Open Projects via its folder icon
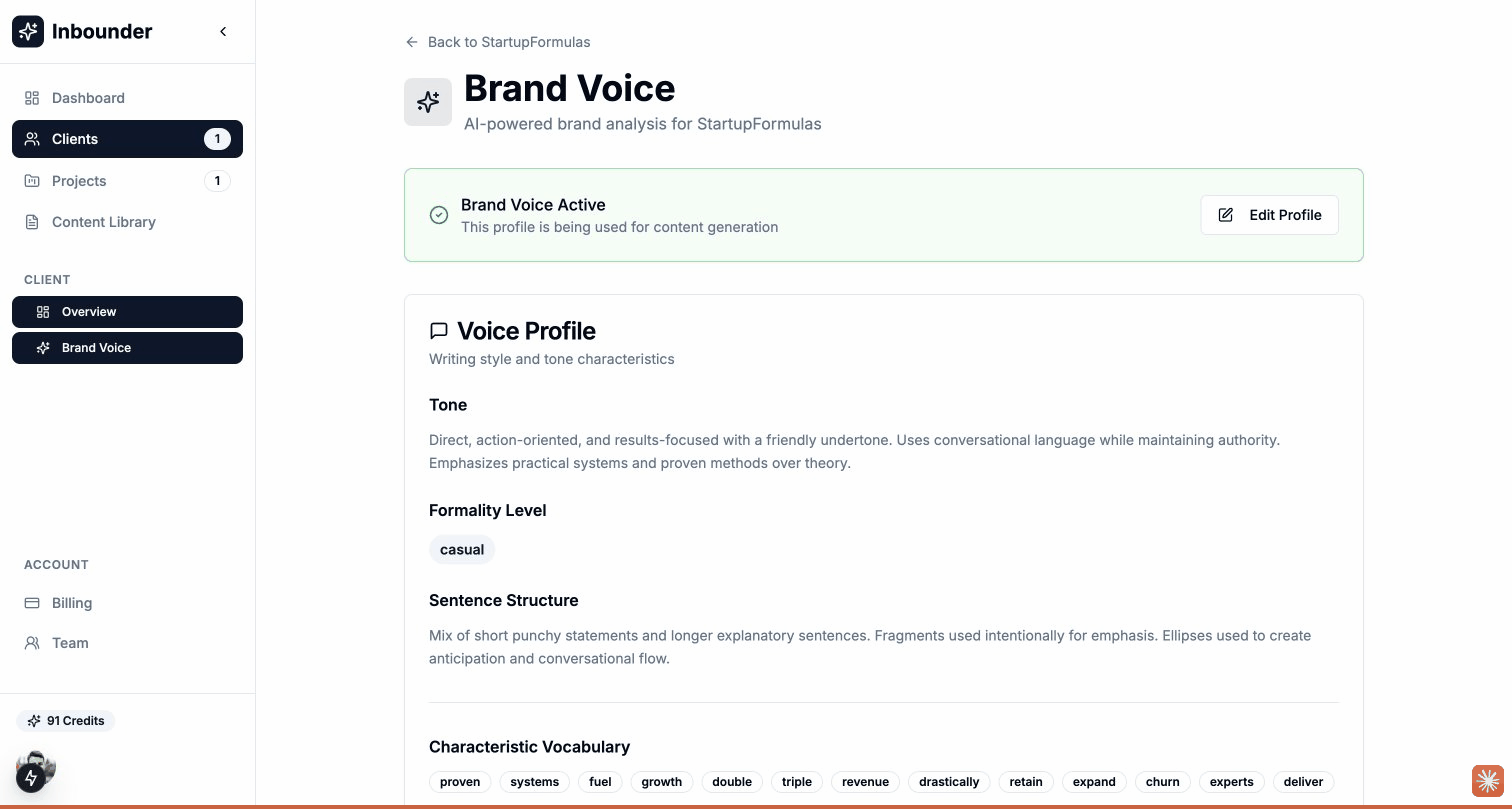Screen dimensions: 1512x809 [31, 181]
